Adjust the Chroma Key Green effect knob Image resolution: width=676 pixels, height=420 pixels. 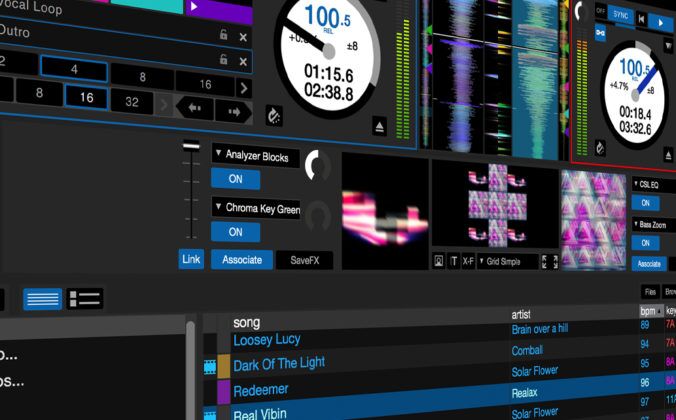tap(318, 216)
